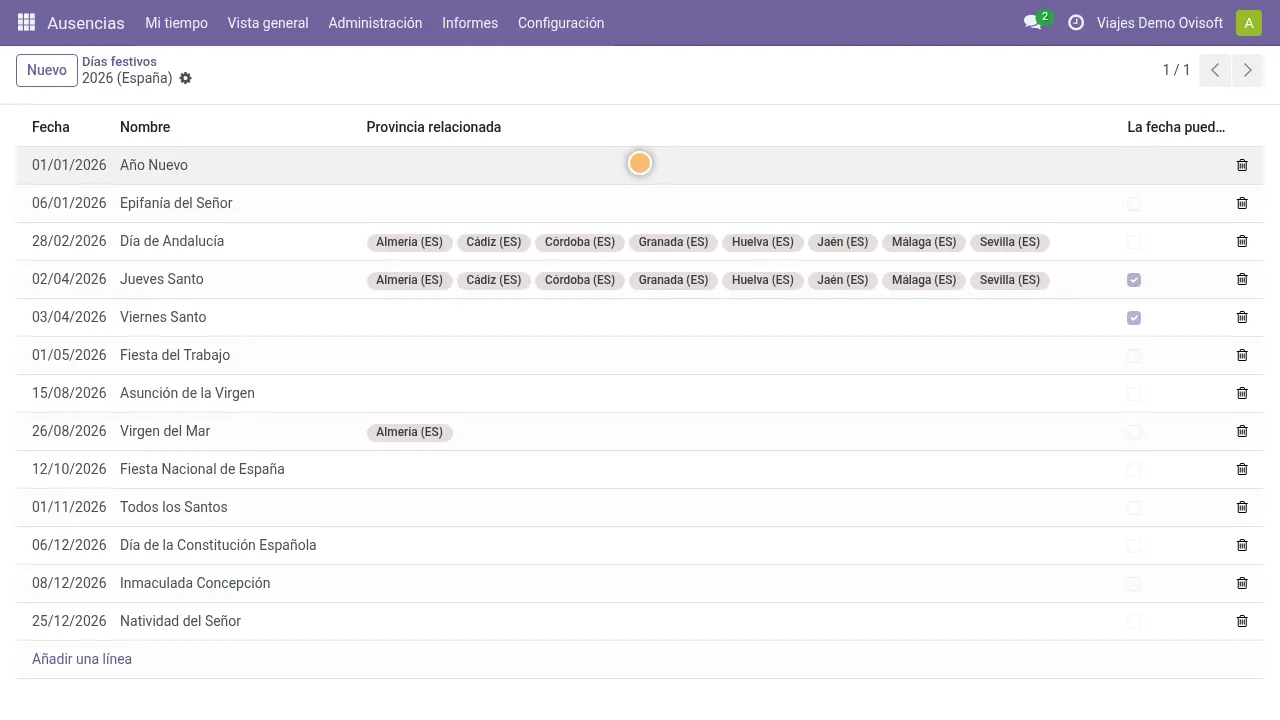Click the date 25/12/2026 cell
1280x720 pixels.
(69, 621)
